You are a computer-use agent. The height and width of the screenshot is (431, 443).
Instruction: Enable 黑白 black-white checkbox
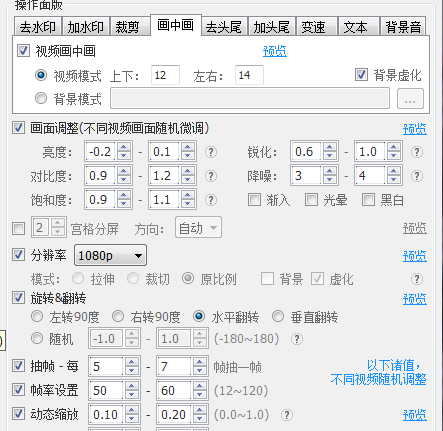click(x=368, y=200)
